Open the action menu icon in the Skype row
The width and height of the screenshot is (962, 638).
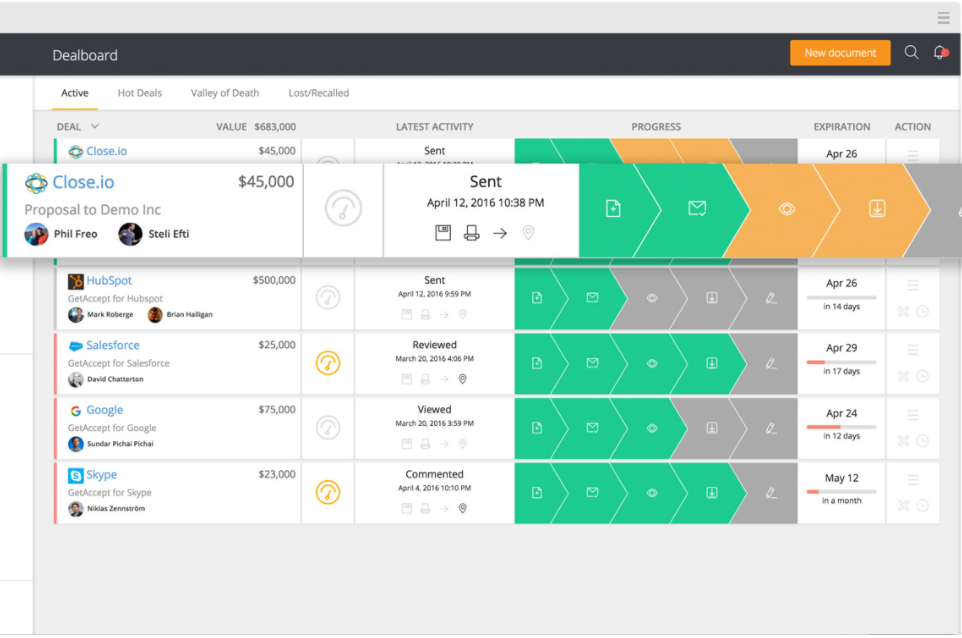point(913,480)
